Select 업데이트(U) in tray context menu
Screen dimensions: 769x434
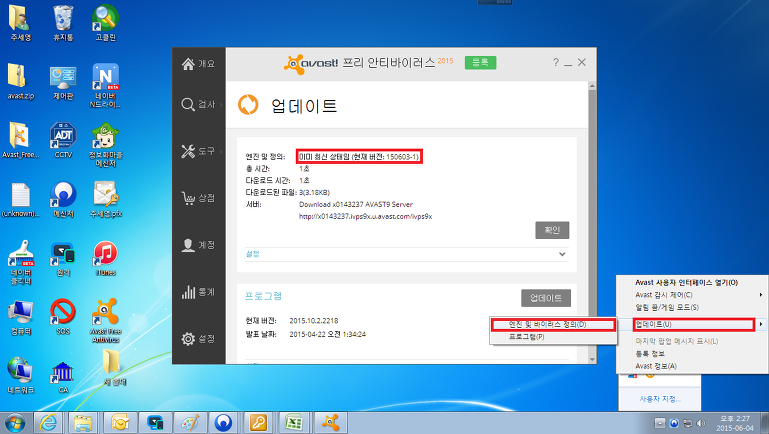coord(693,324)
